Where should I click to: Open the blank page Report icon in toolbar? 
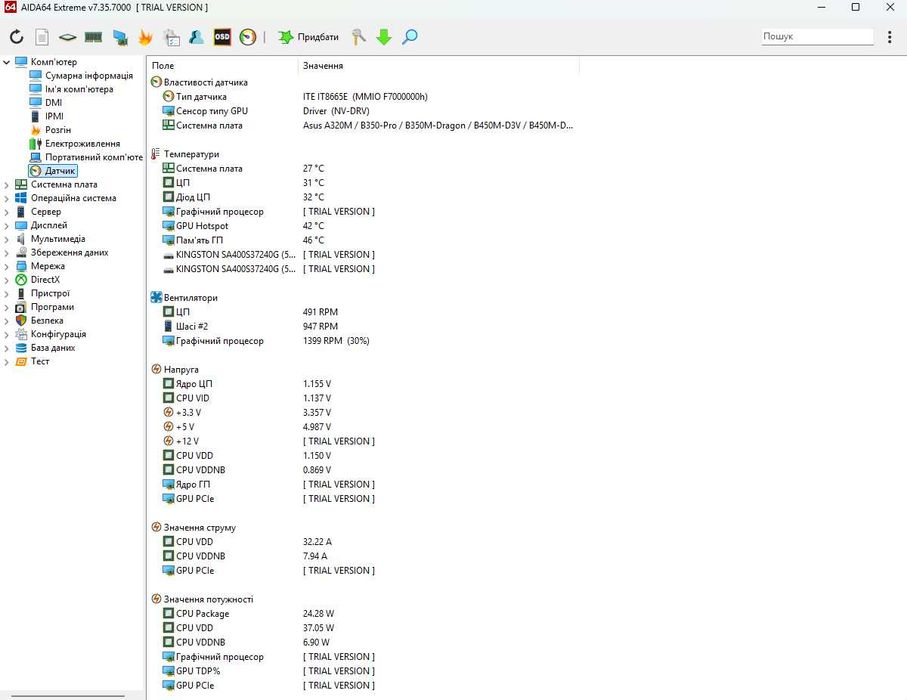pyautogui.click(x=42, y=37)
